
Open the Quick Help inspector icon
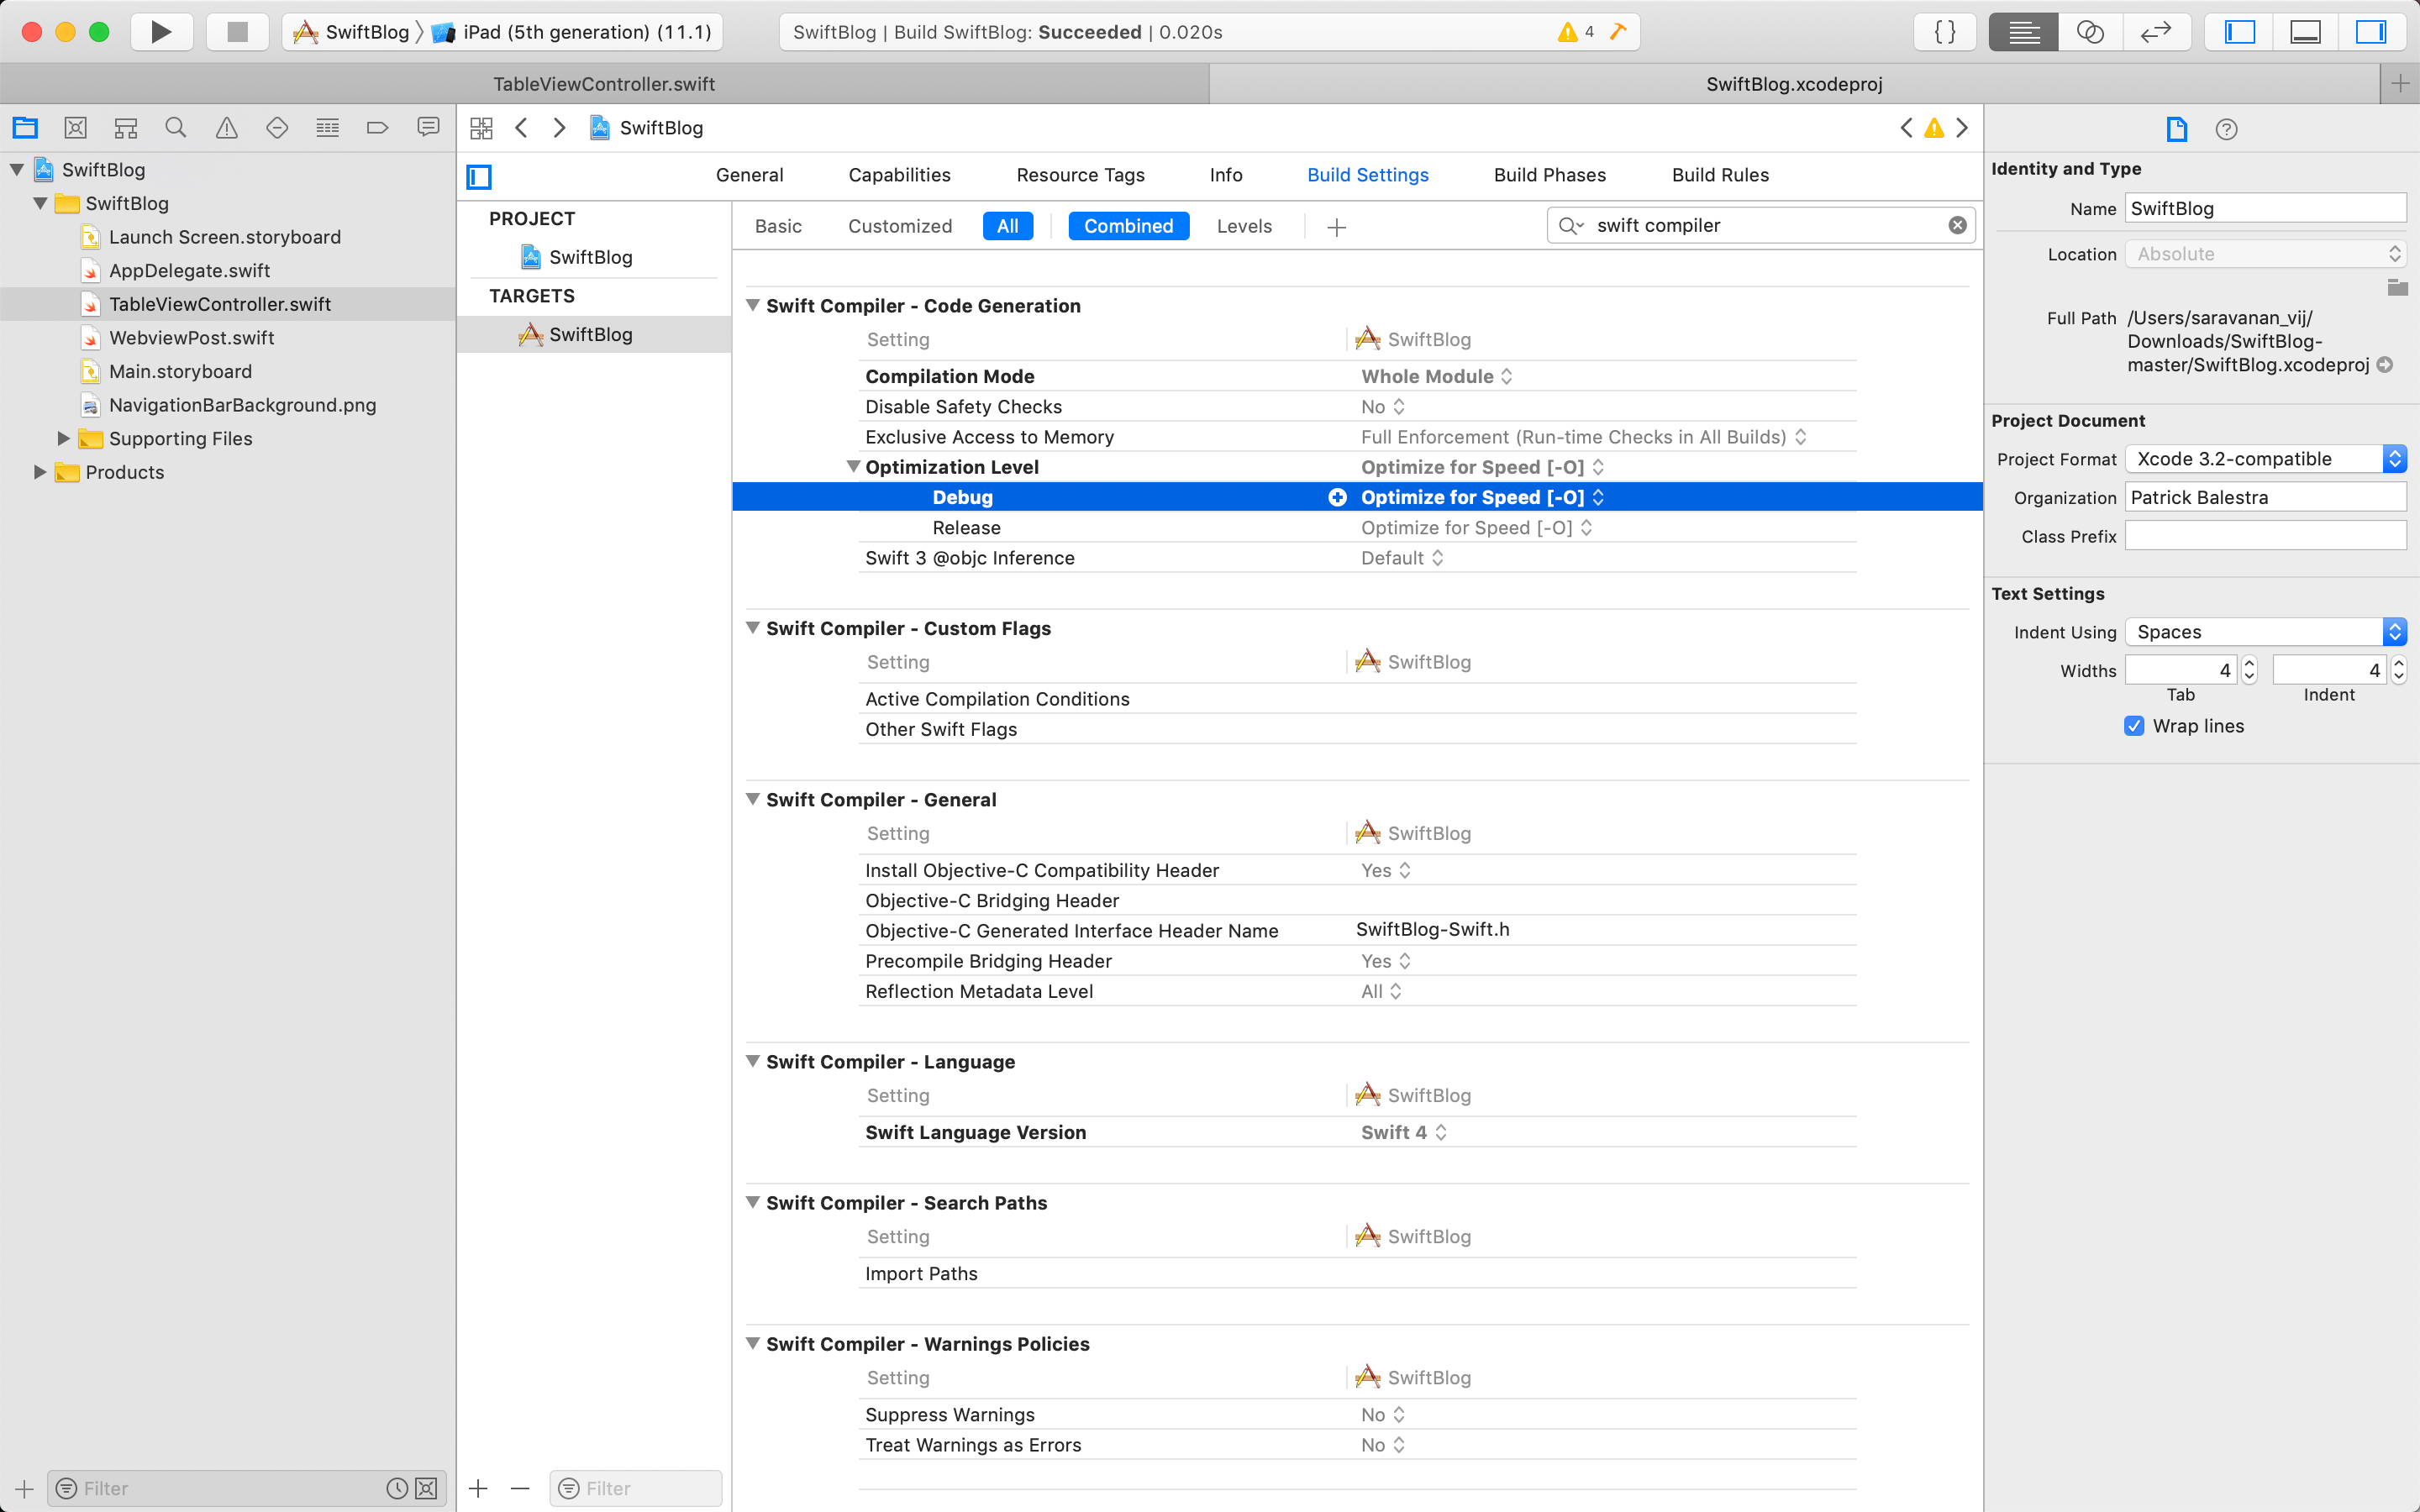(2226, 129)
